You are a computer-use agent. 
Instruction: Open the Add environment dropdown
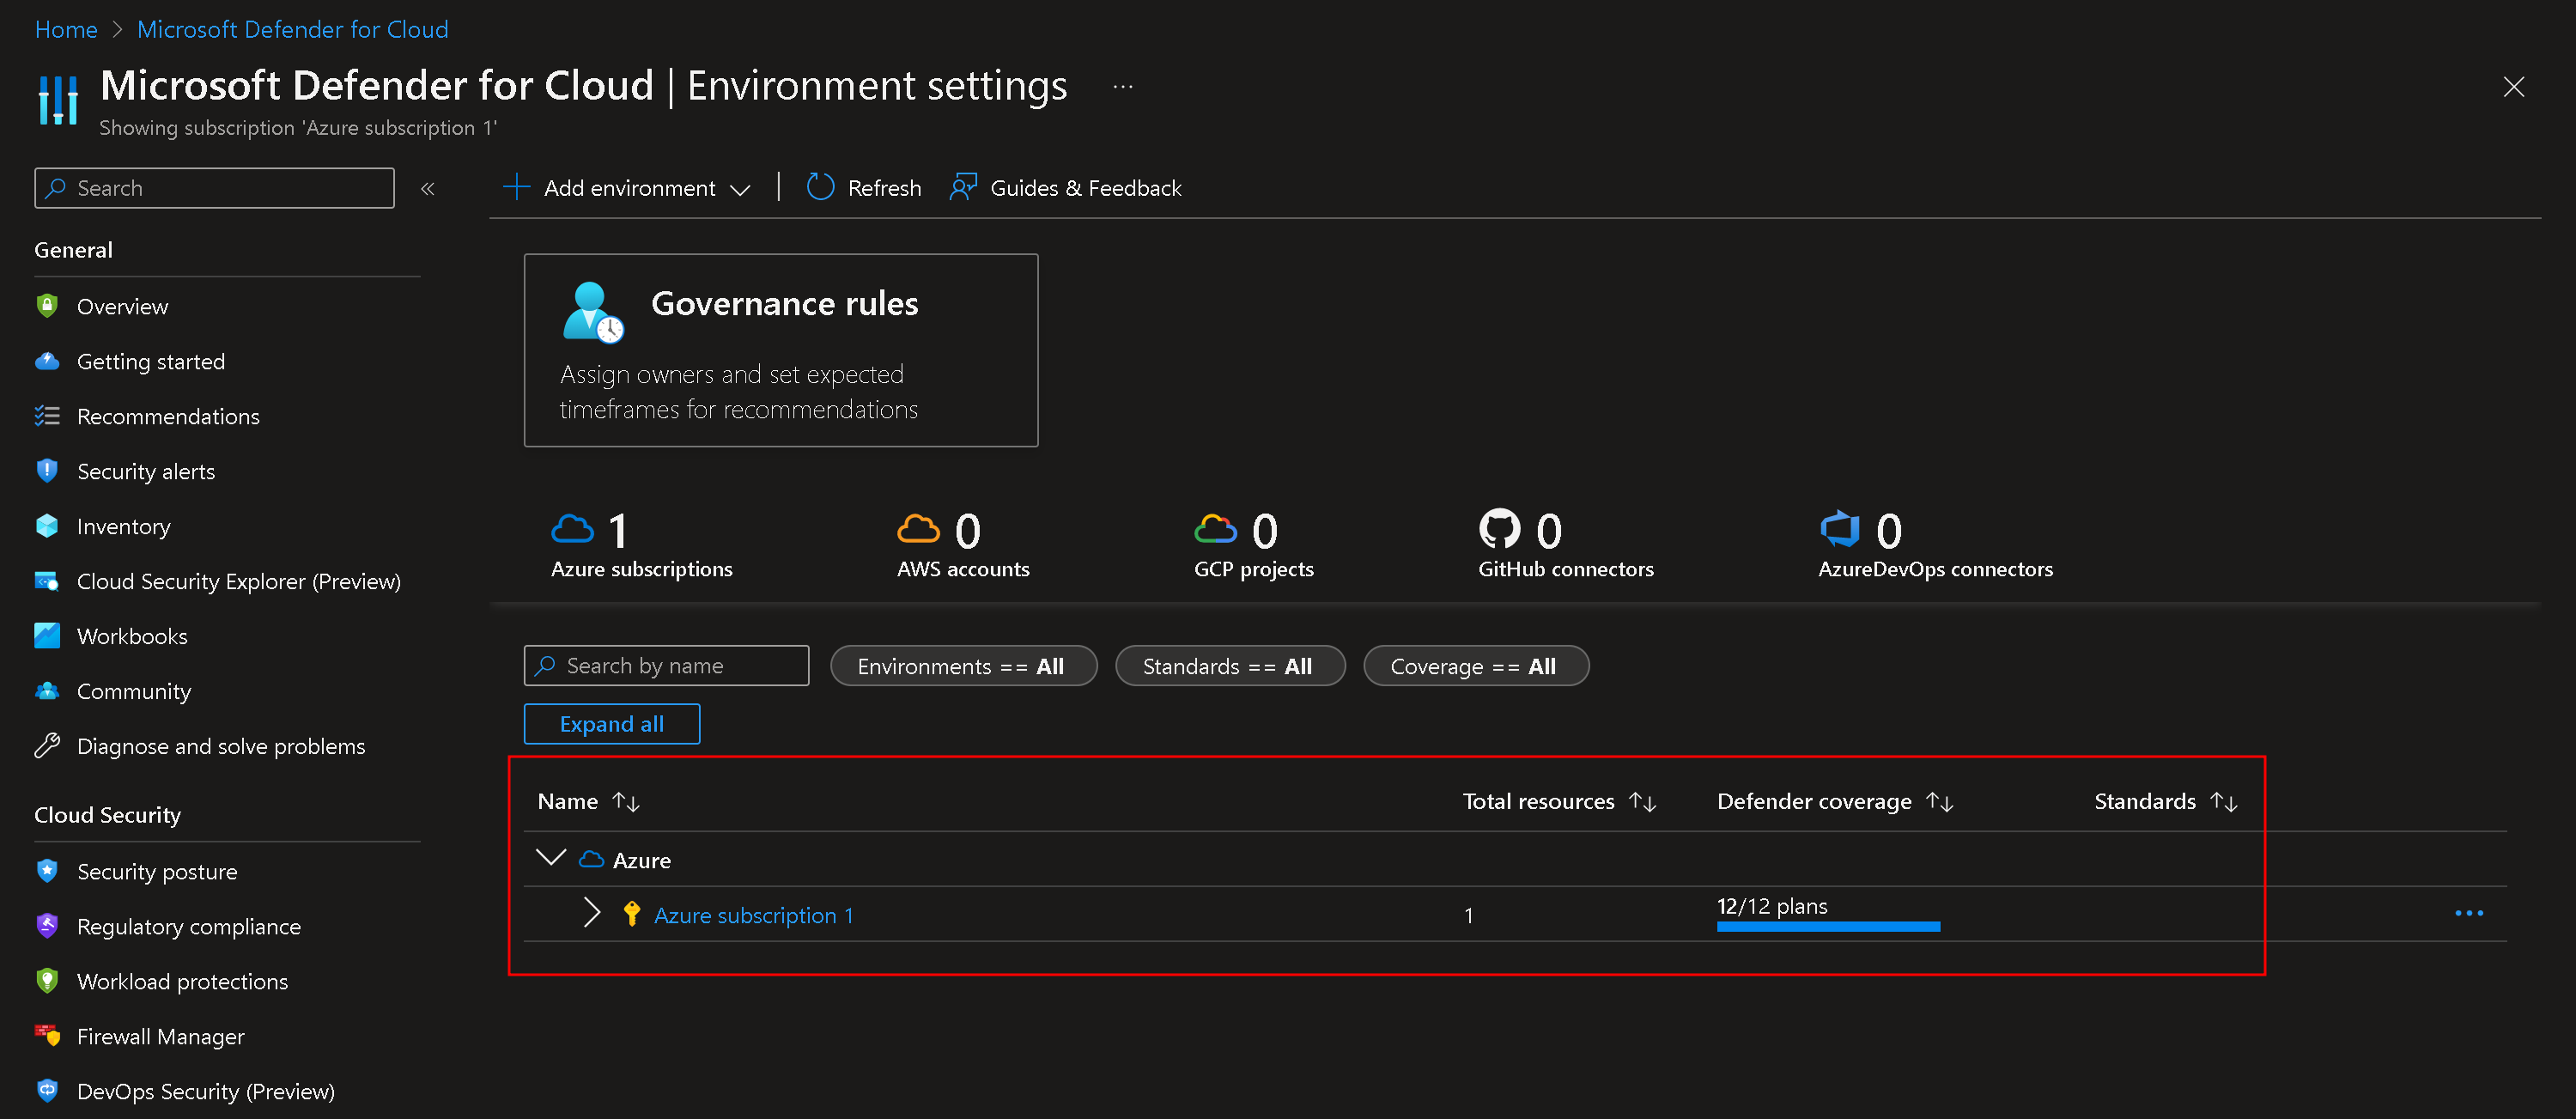(x=739, y=187)
